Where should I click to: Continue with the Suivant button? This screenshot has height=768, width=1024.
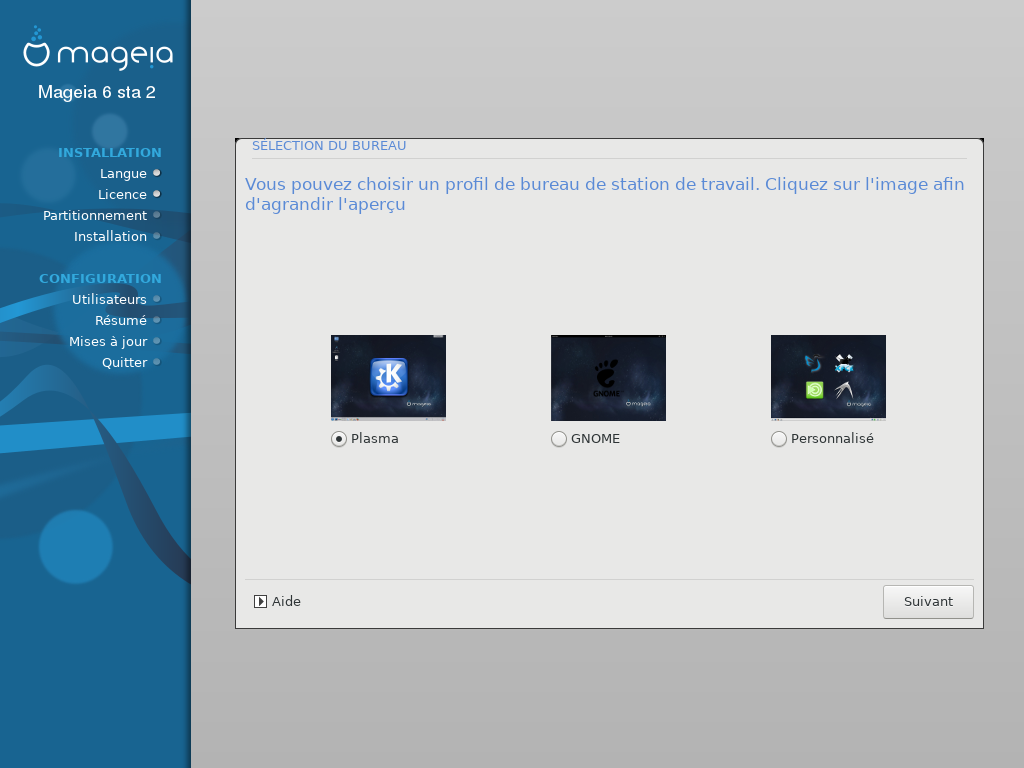[928, 601]
